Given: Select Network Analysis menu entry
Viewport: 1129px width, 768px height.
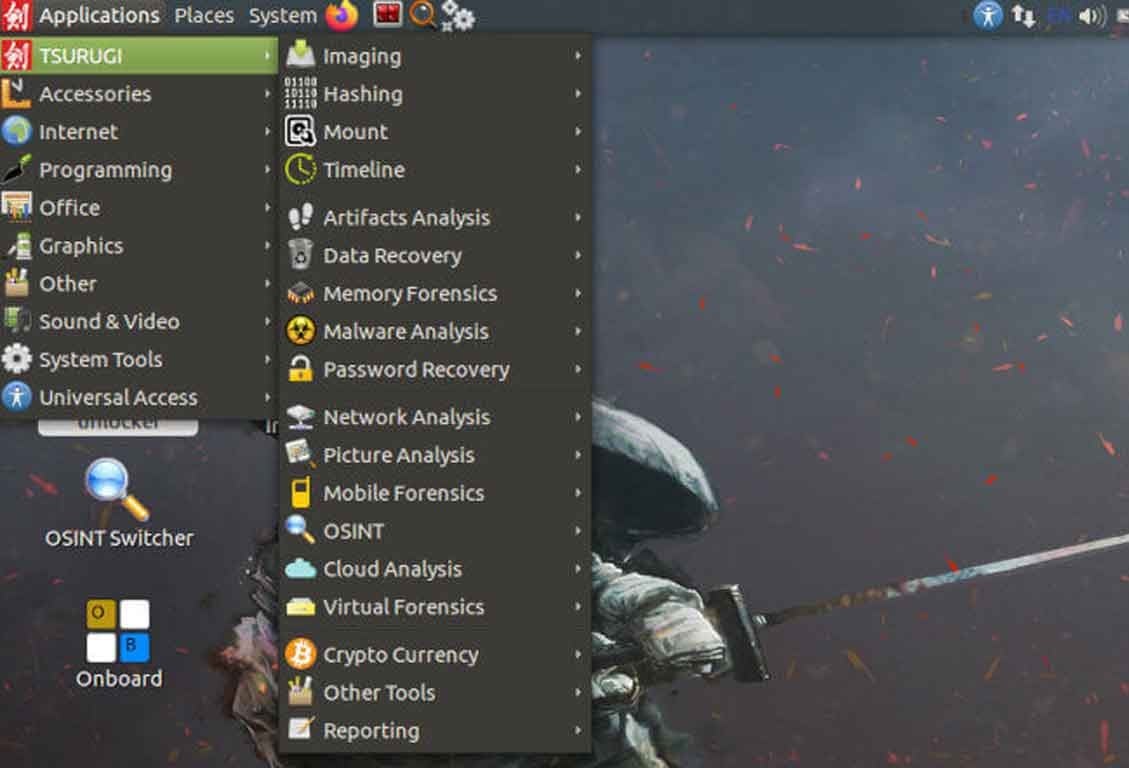Looking at the screenshot, I should [x=406, y=417].
